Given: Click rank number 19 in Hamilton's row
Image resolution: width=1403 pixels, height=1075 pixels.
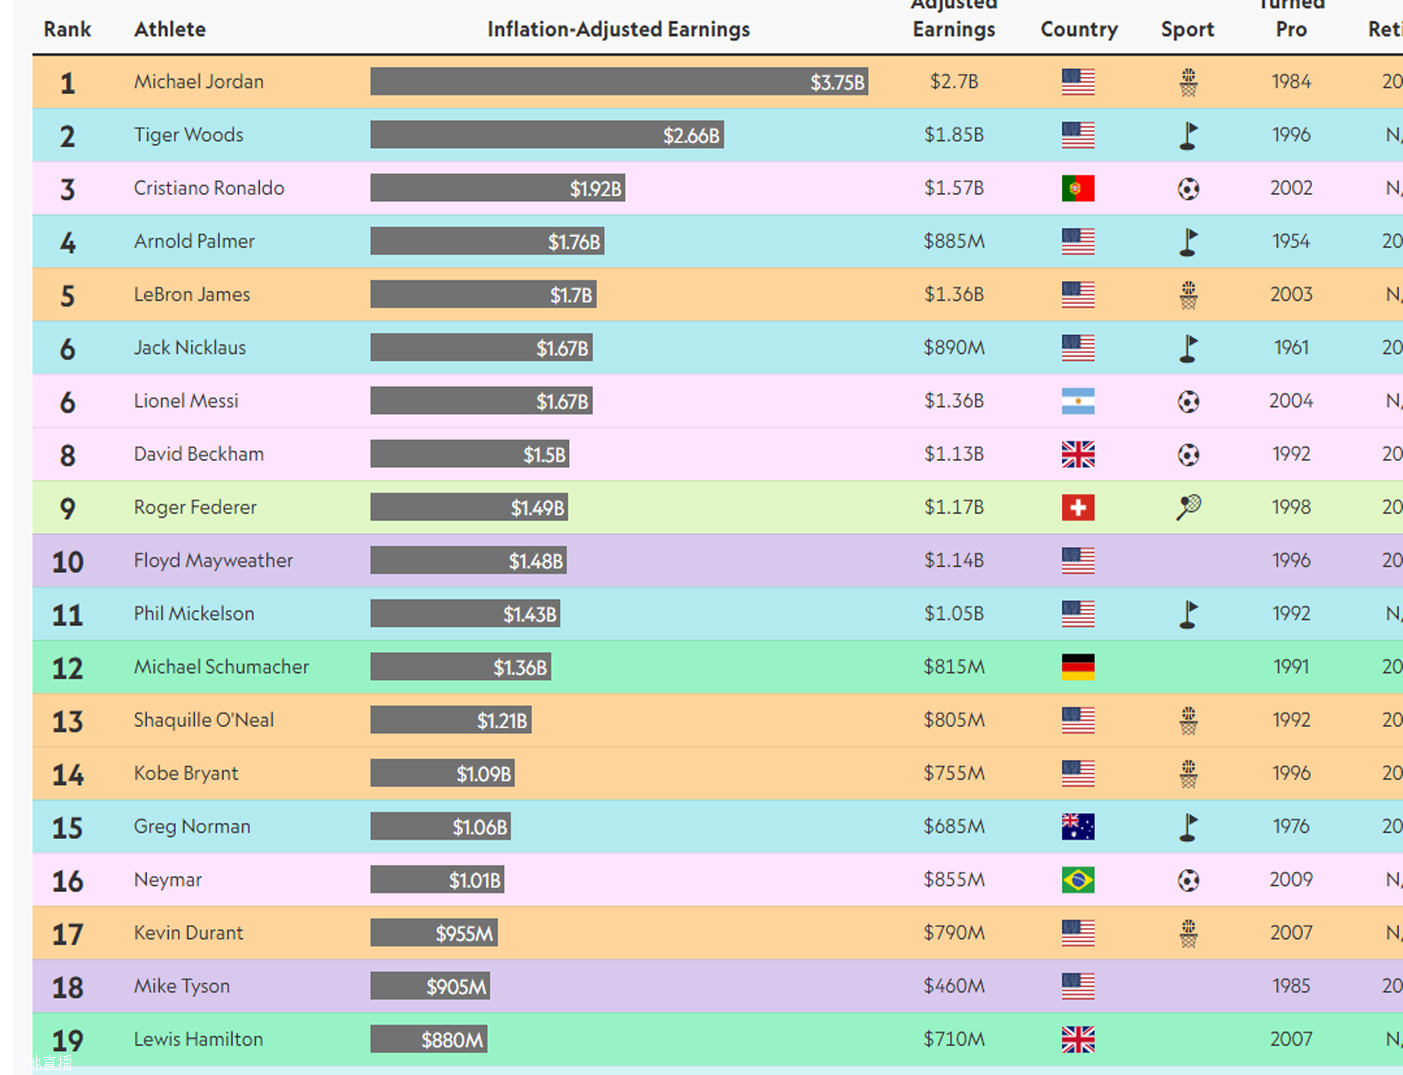Looking at the screenshot, I should 67,1041.
